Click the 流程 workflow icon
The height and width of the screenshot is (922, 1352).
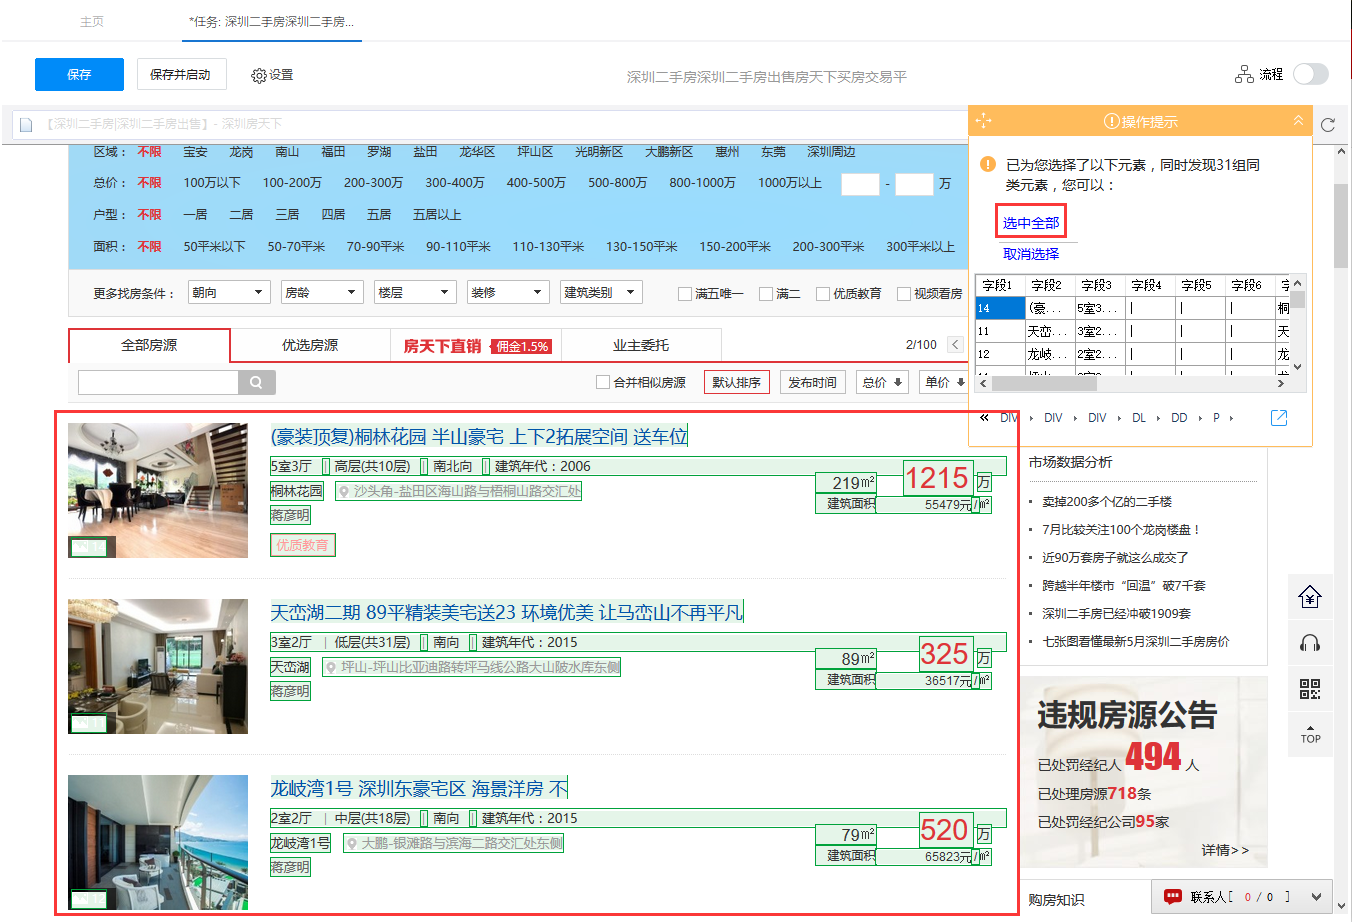click(1244, 74)
